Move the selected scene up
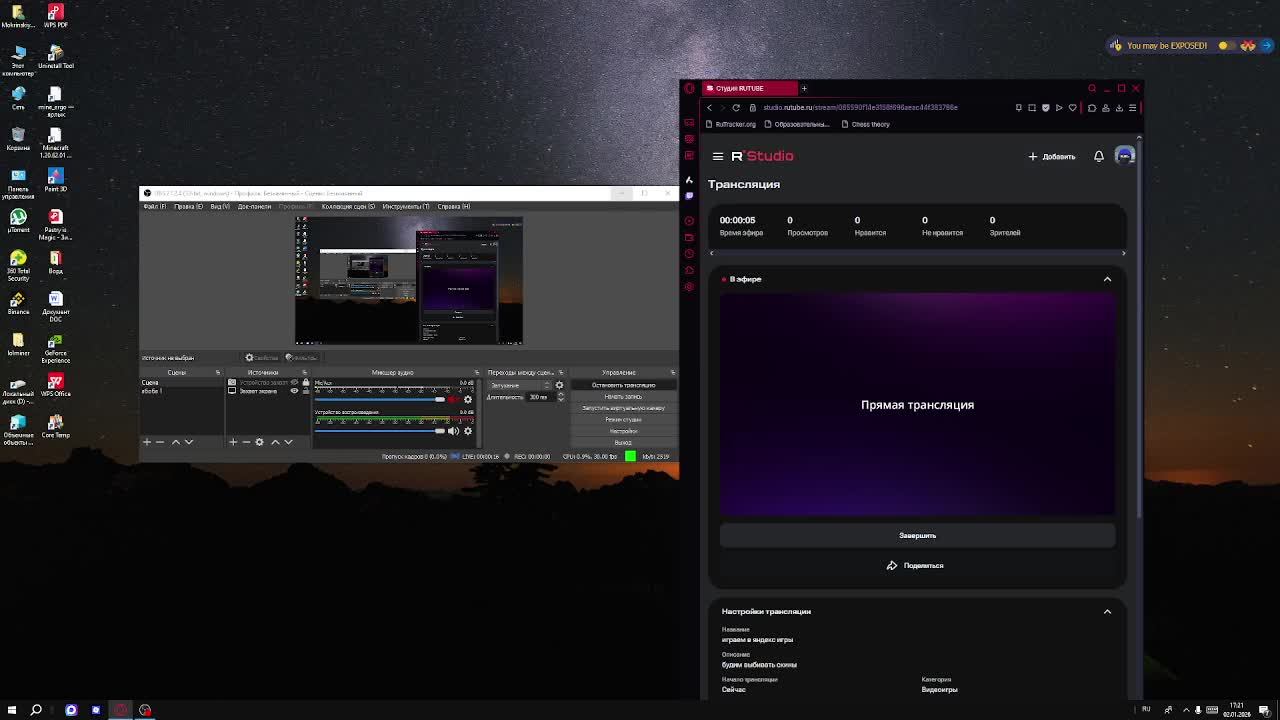The height and width of the screenshot is (720, 1280). pos(176,442)
